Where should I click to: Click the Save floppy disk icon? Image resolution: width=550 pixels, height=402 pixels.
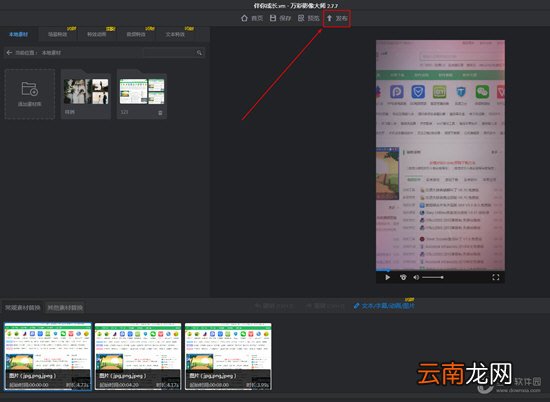273,18
